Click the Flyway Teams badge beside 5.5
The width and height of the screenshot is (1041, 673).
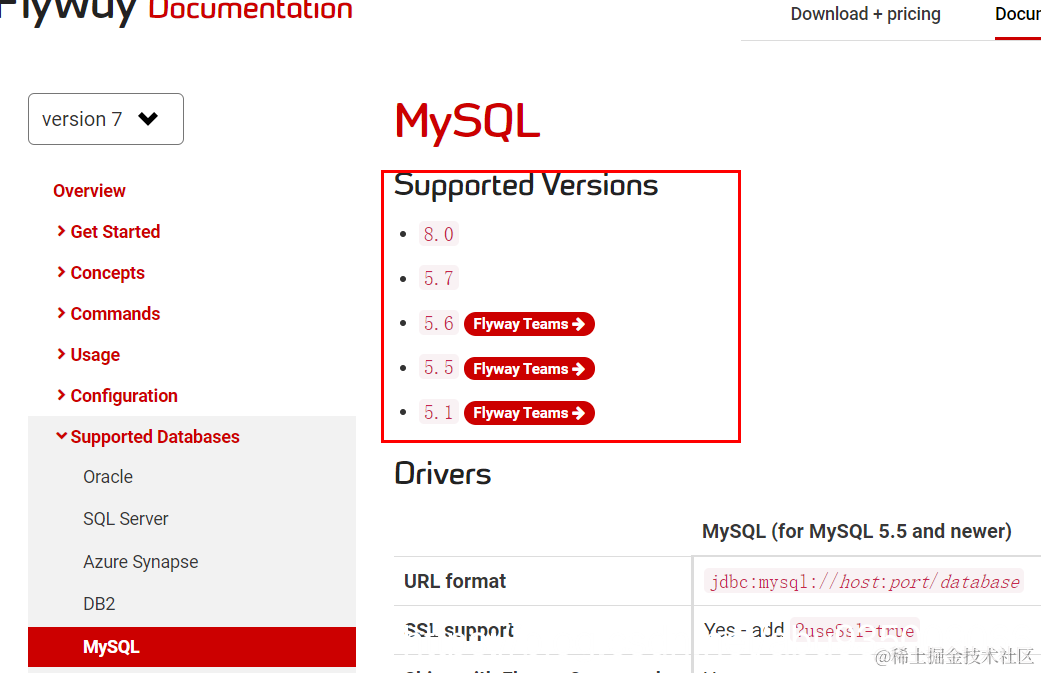tap(529, 368)
